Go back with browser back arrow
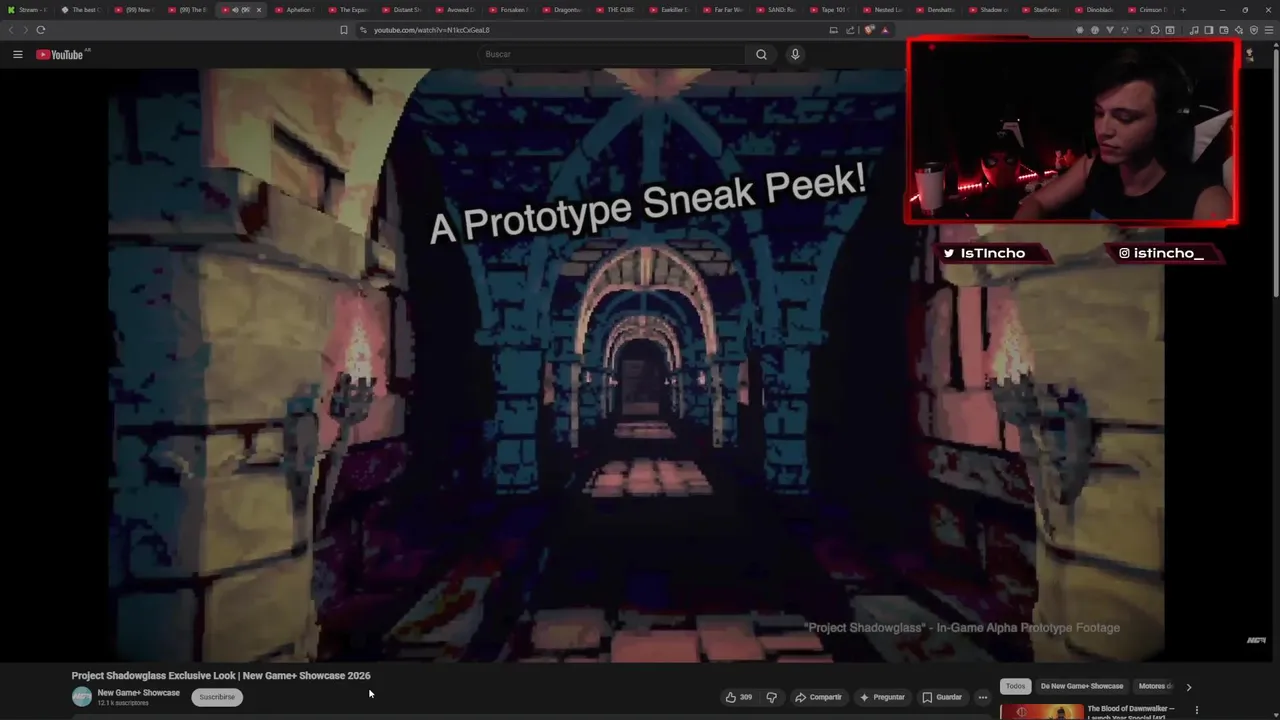The image size is (1280, 720). pos(11,30)
